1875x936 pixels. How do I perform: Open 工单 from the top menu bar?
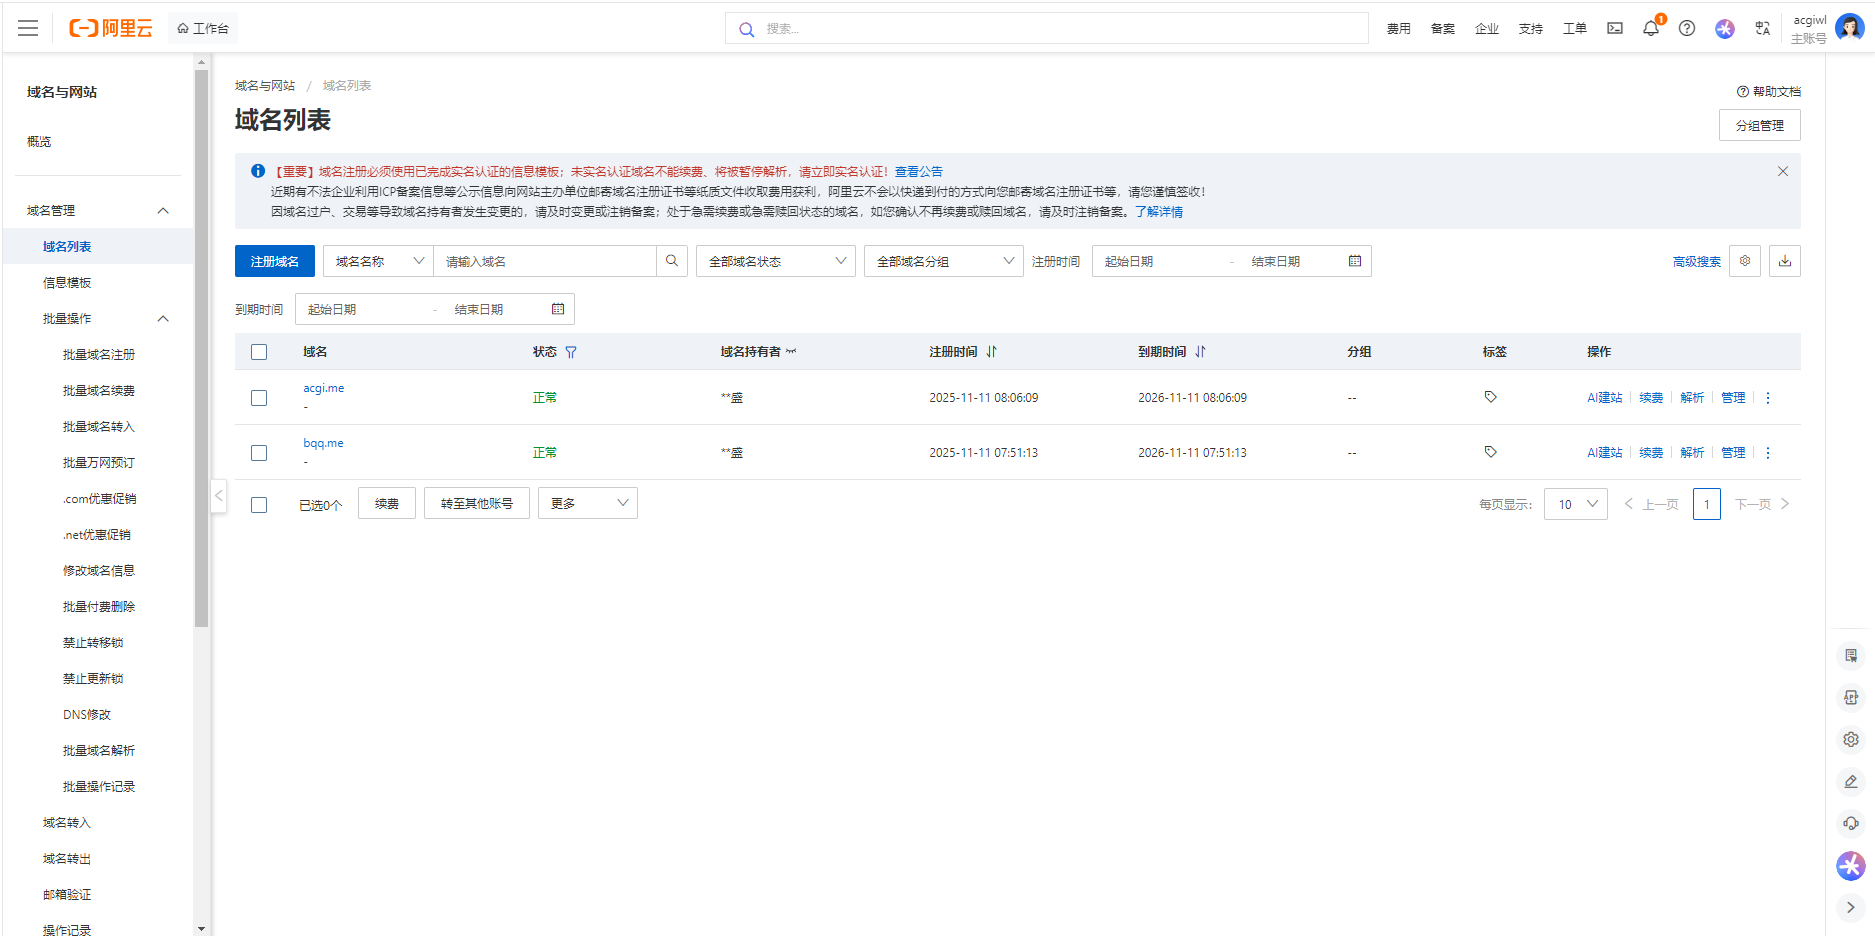coord(1574,28)
